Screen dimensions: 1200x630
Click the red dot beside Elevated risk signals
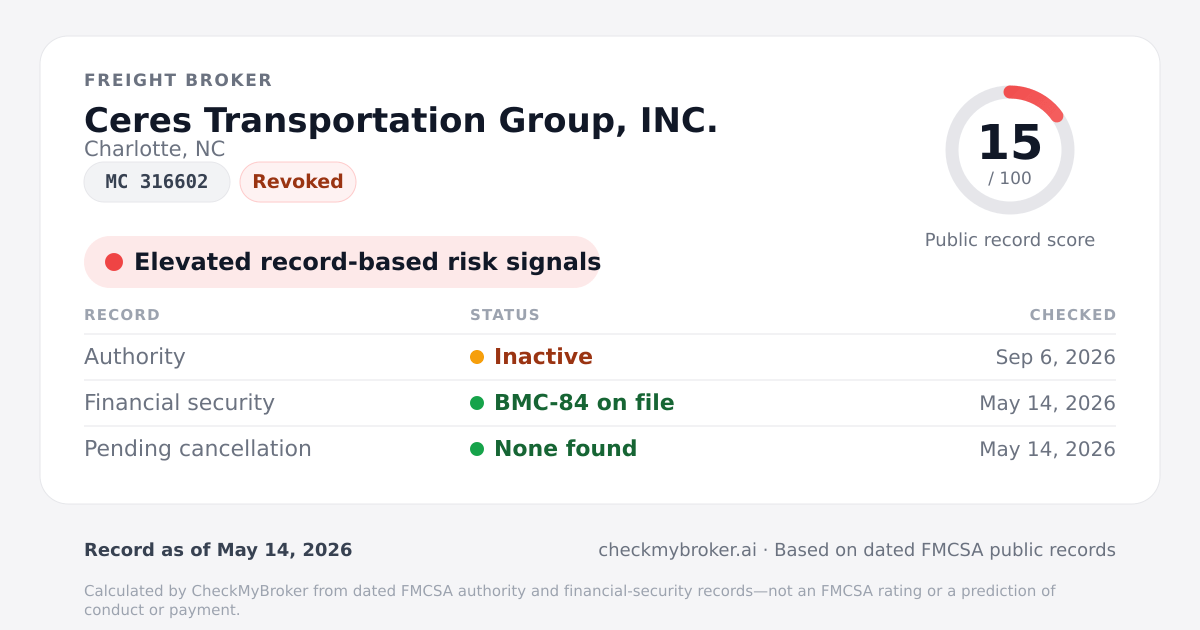(114, 262)
